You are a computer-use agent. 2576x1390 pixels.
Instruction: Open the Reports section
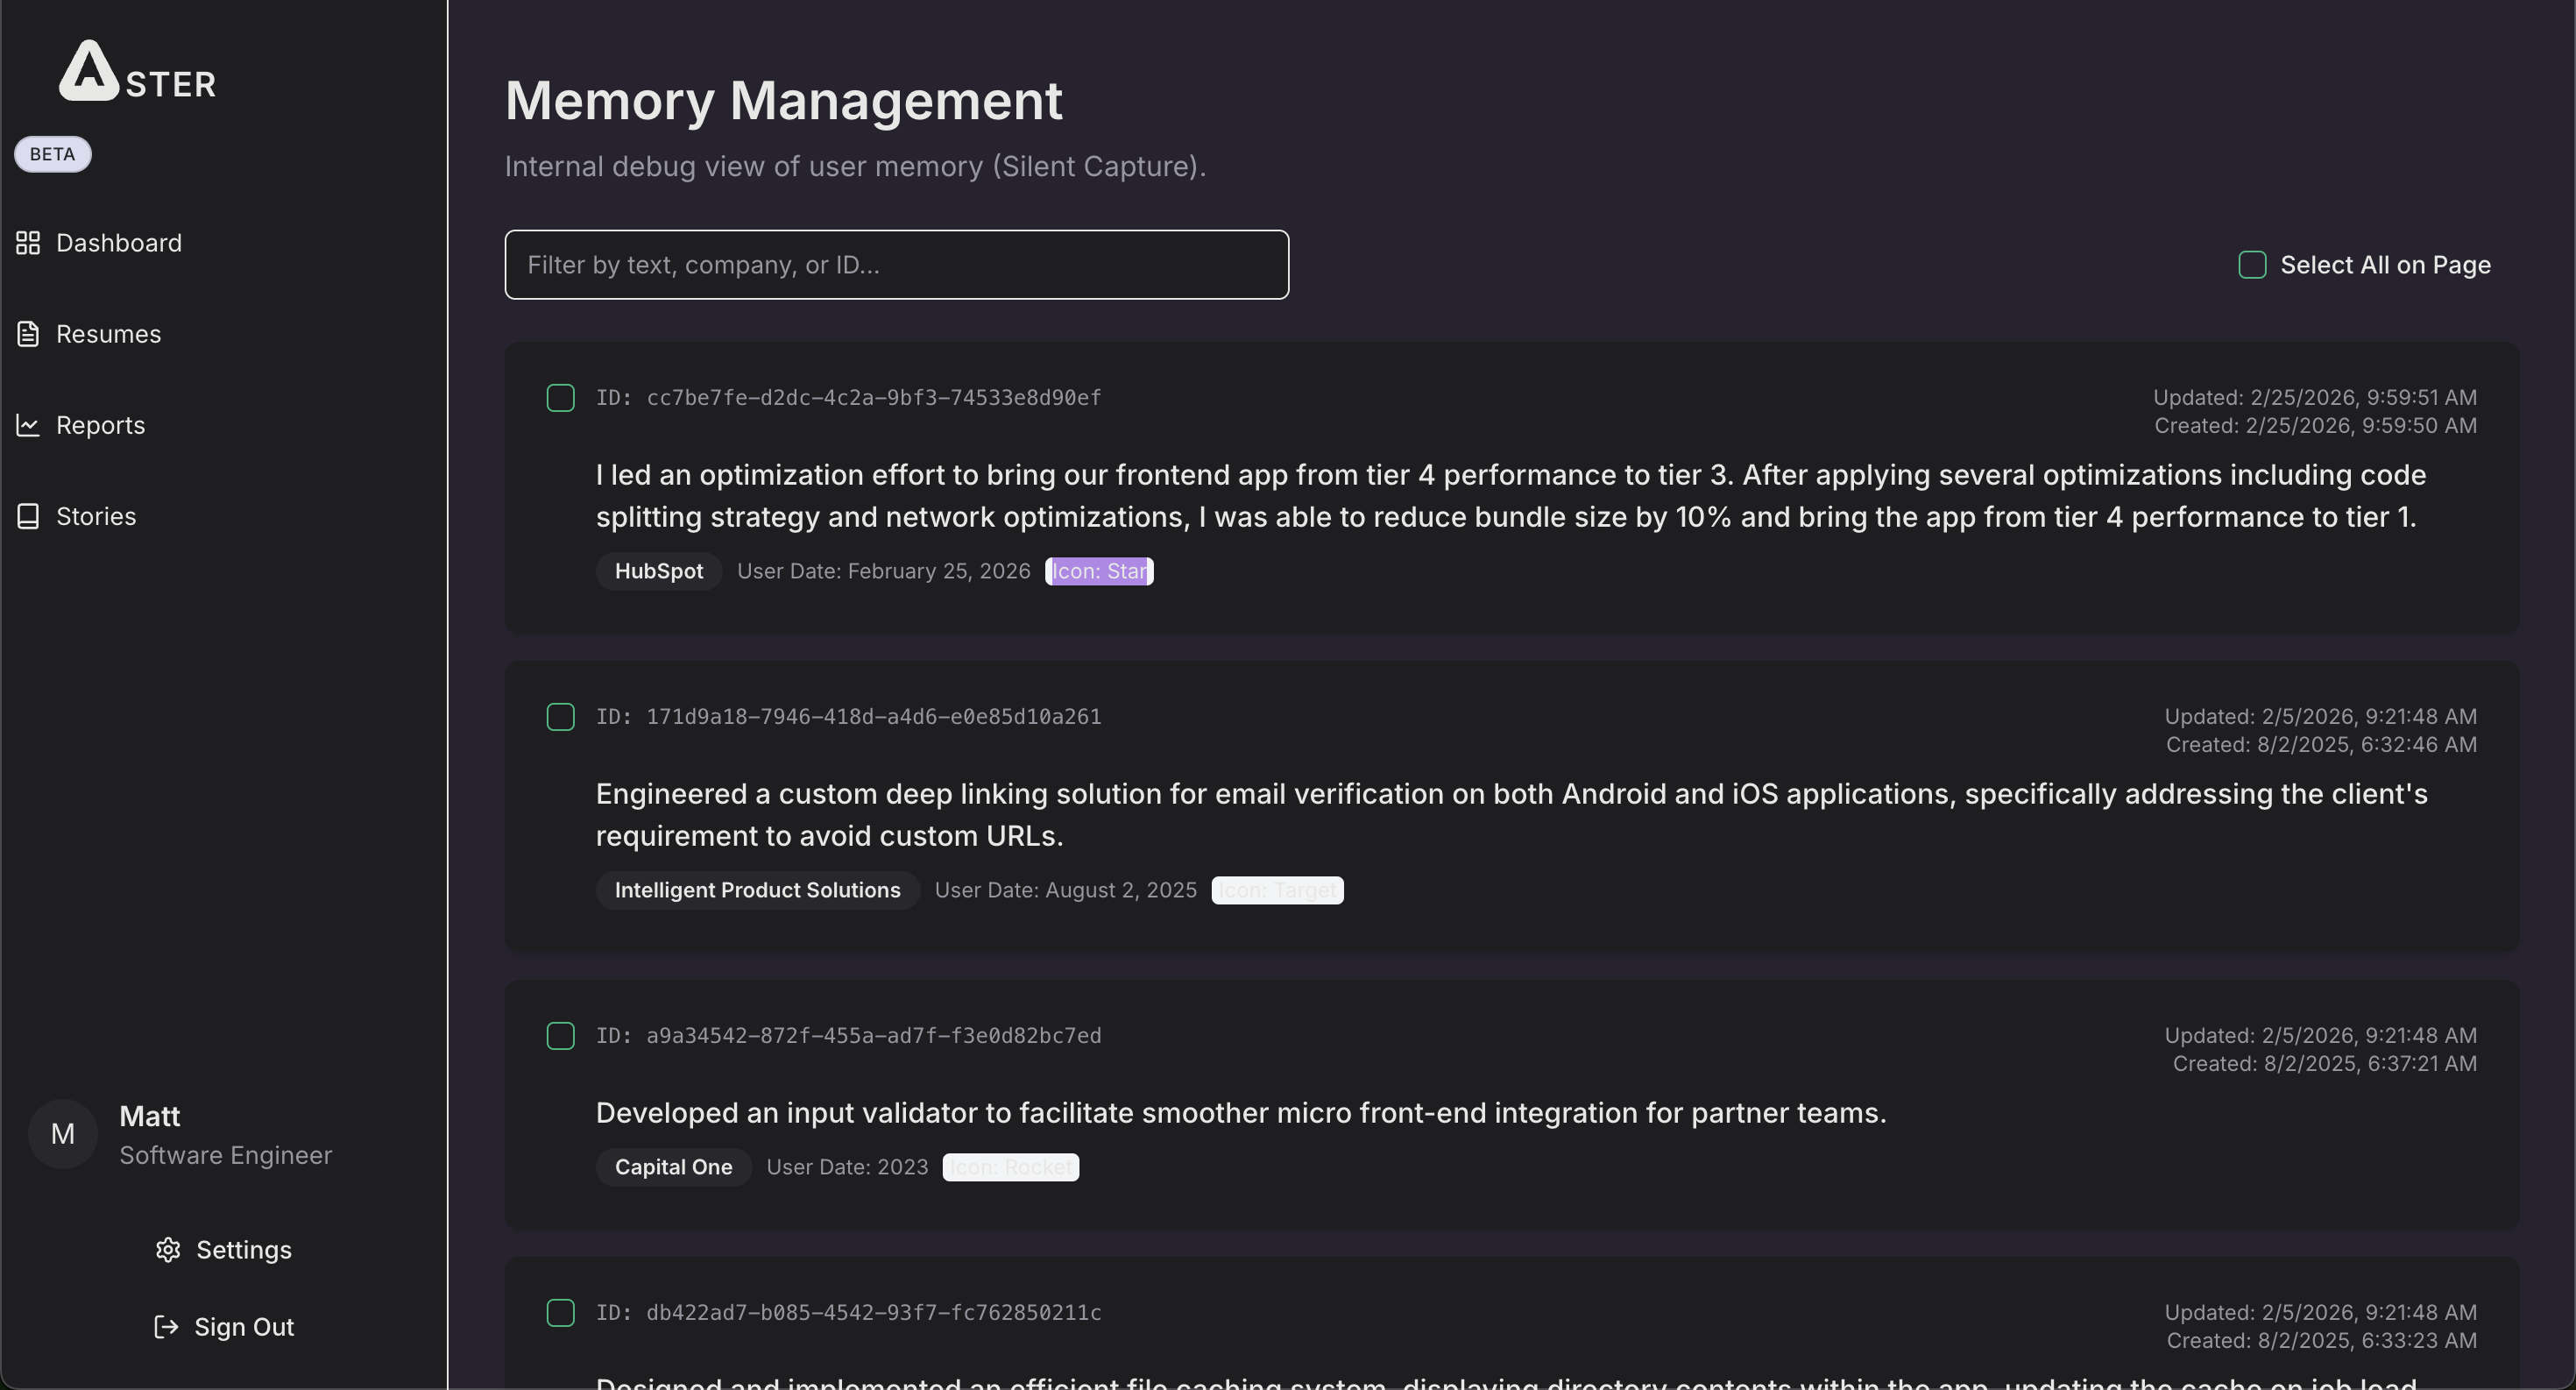(x=100, y=425)
